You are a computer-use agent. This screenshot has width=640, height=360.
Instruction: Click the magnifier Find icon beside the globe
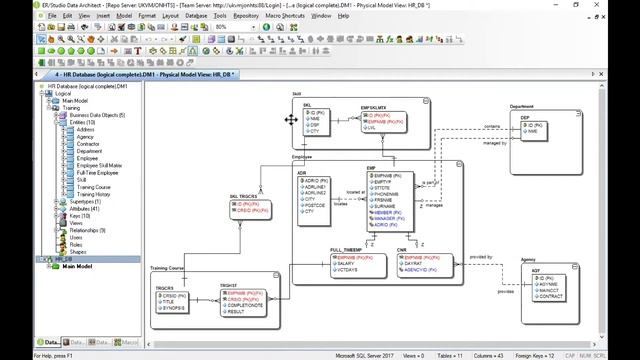click(x=280, y=27)
